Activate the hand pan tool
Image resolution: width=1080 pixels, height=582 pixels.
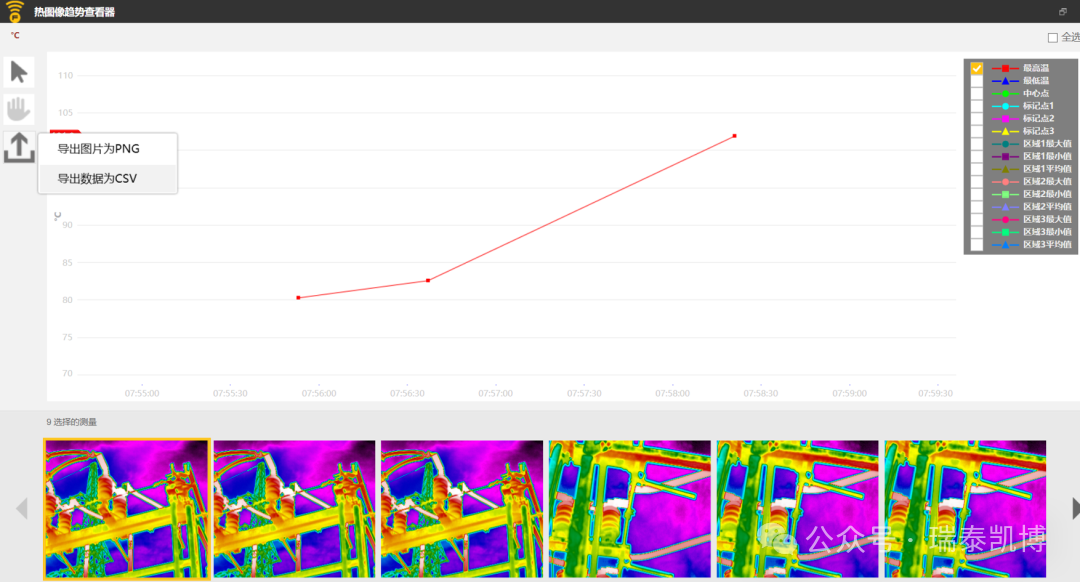coord(19,109)
